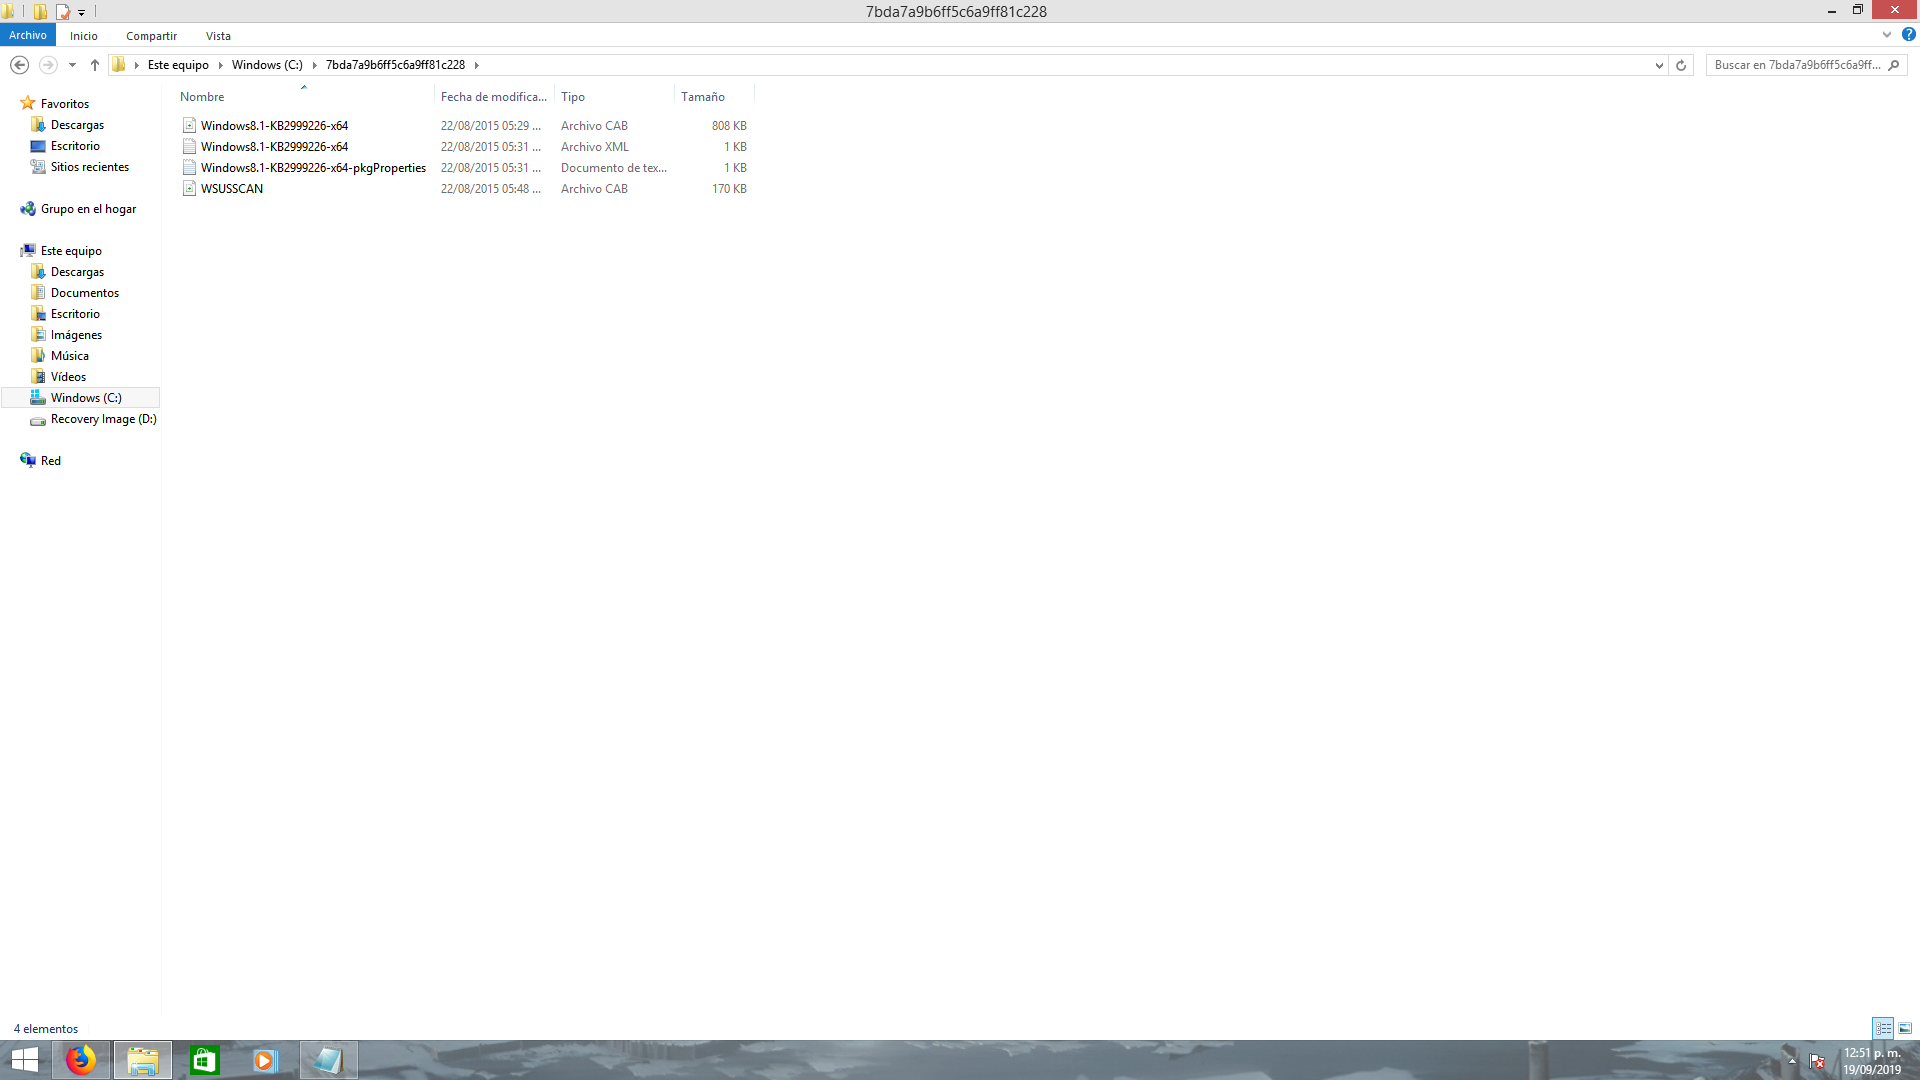Click the WSUSSCAN cab file icon
Screen dimensions: 1920x1080
[189, 189]
